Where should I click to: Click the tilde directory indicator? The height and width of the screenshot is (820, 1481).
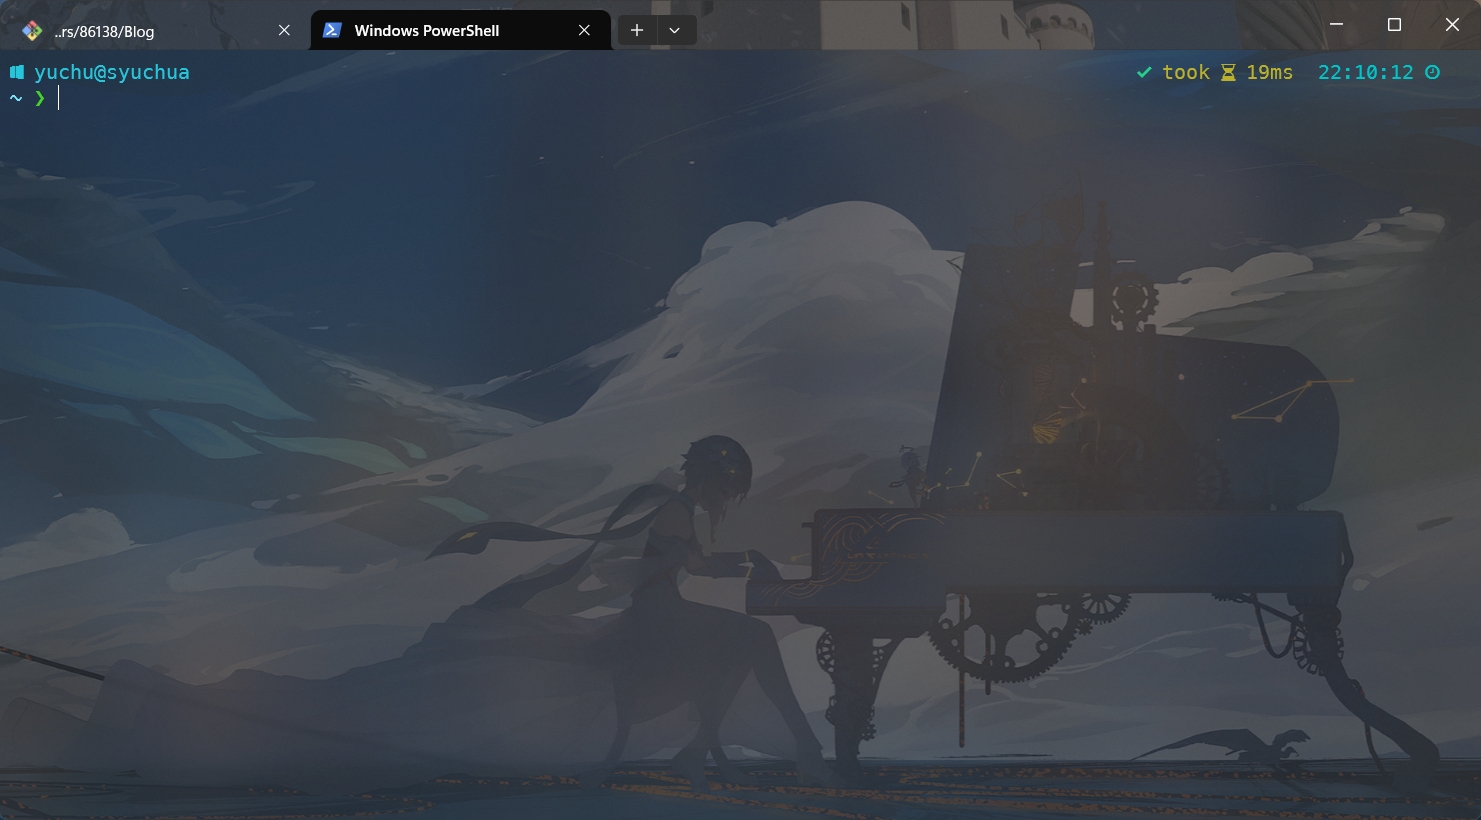click(16, 98)
